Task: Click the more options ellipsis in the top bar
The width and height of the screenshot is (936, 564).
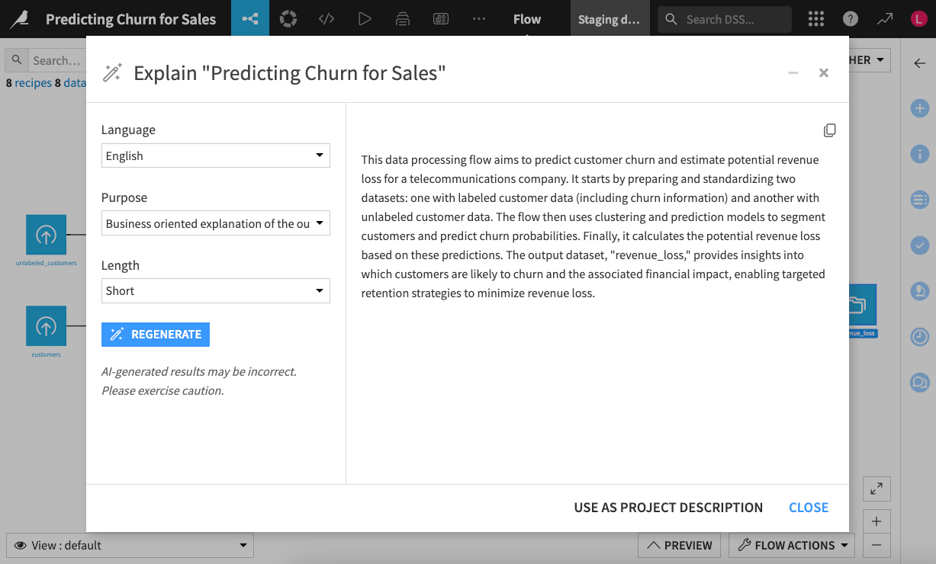Action: click(479, 18)
